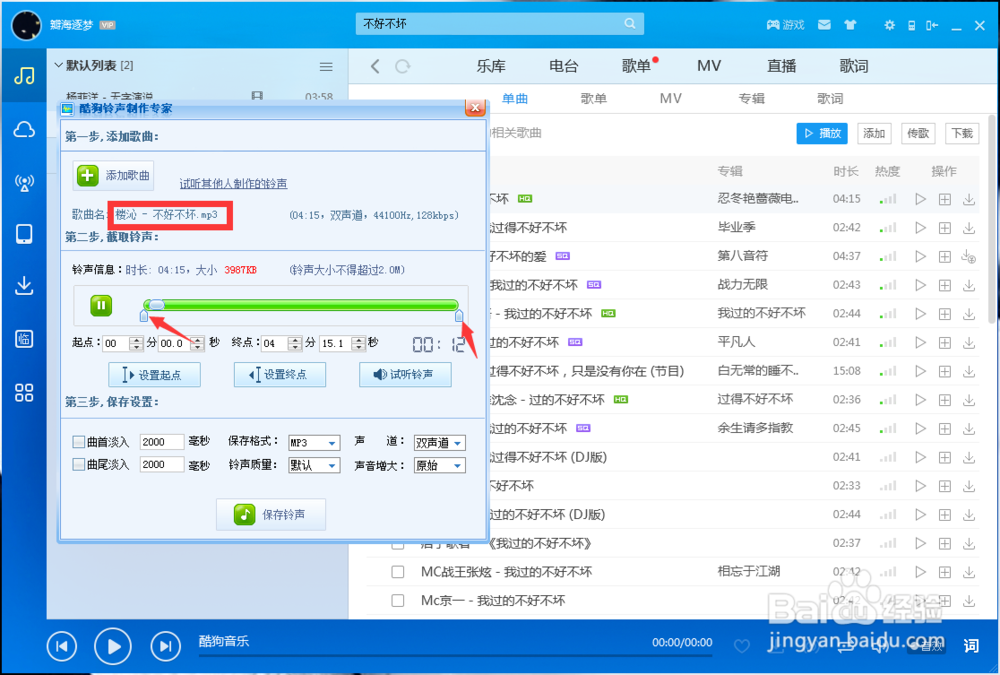Click the blue 播放 button
This screenshot has width=1000, height=675.
(x=821, y=133)
